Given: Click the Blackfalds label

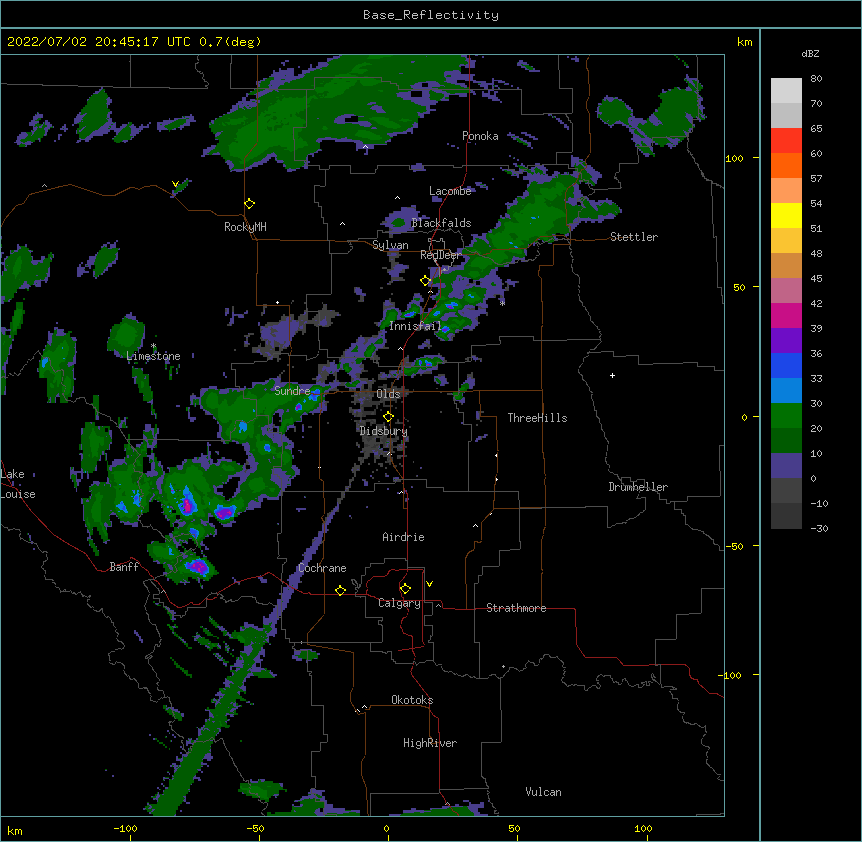Looking at the screenshot, I should 441,223.
